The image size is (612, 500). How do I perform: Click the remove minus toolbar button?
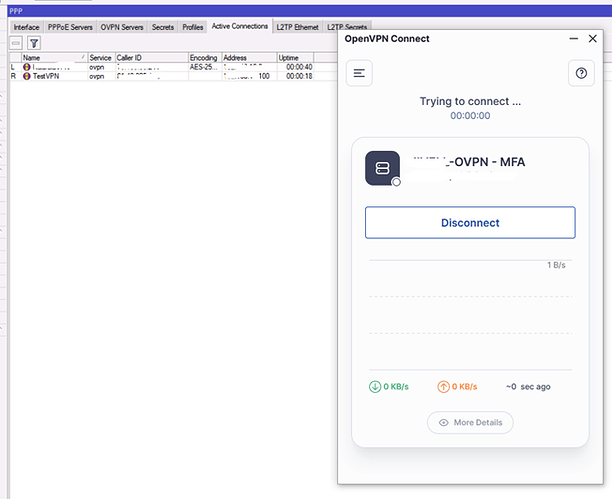click(x=16, y=43)
